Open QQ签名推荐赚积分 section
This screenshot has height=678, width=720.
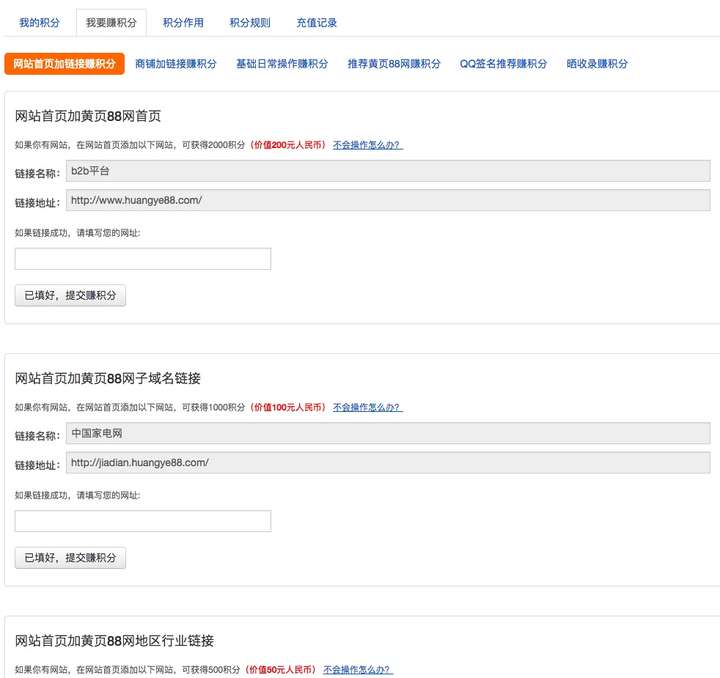coord(503,64)
